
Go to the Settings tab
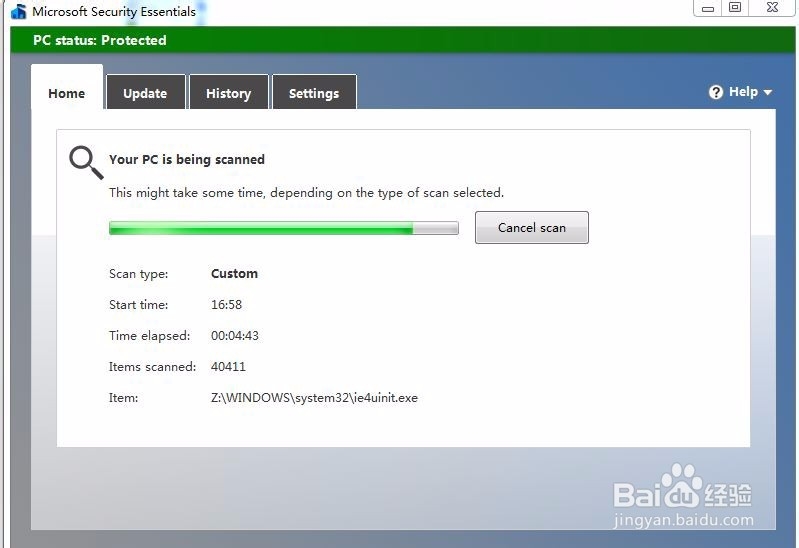click(314, 93)
